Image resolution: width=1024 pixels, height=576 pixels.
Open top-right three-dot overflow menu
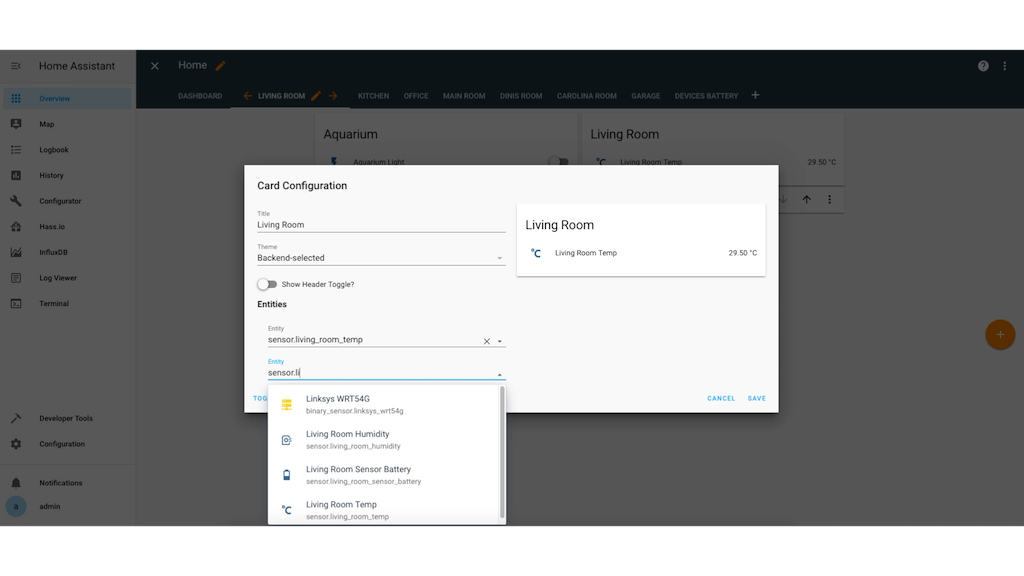(x=1004, y=66)
